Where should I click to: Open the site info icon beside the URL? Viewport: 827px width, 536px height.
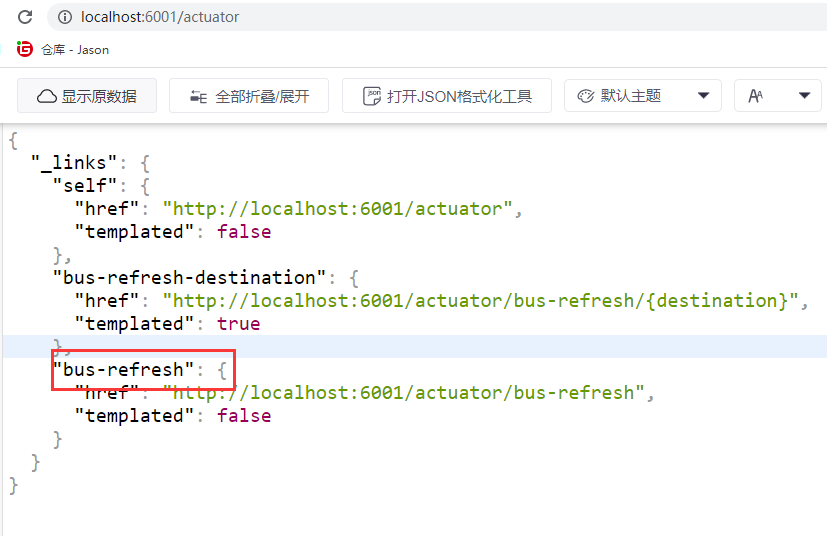(65, 17)
